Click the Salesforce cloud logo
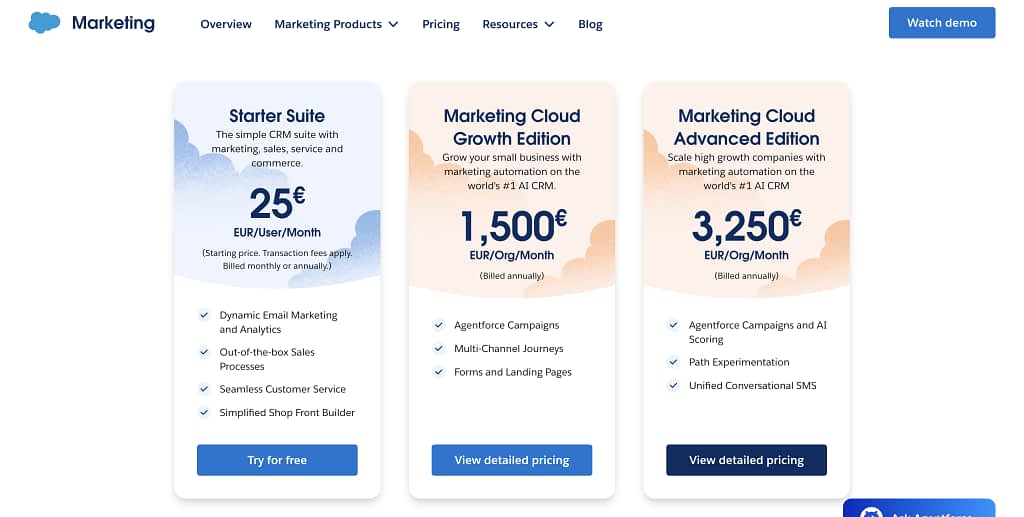 pyautogui.click(x=44, y=23)
